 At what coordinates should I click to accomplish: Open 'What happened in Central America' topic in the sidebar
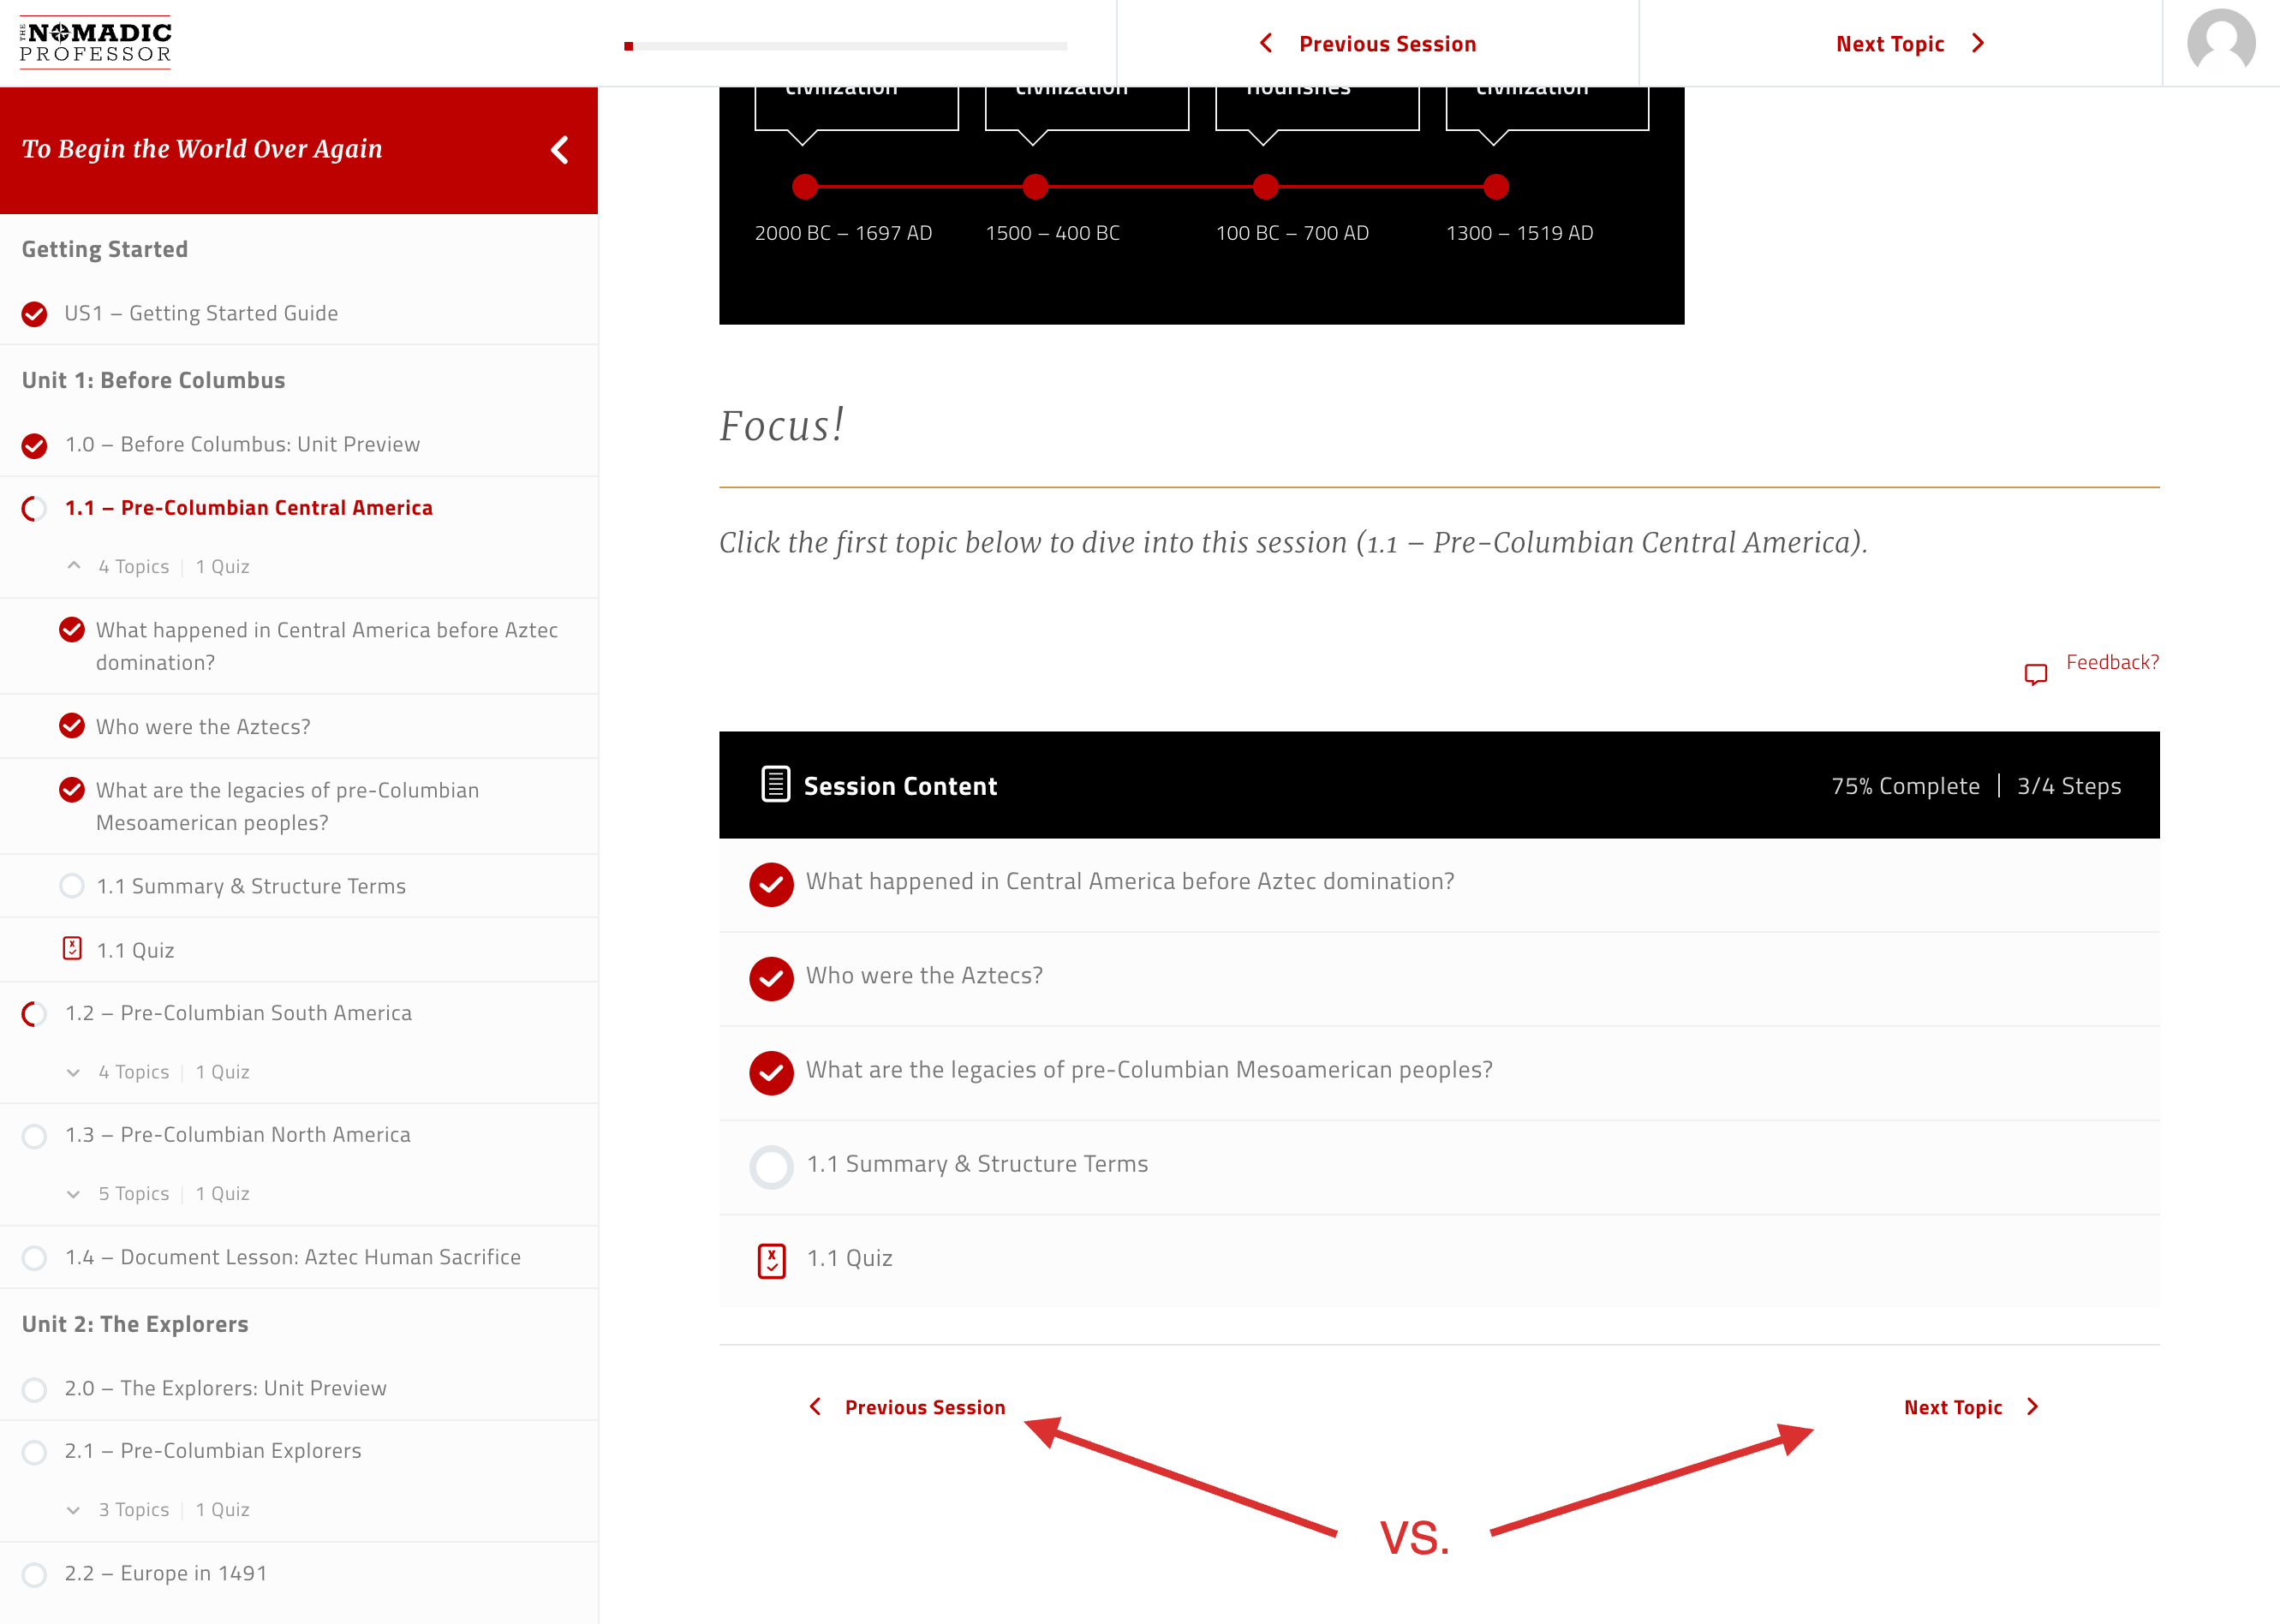click(326, 646)
